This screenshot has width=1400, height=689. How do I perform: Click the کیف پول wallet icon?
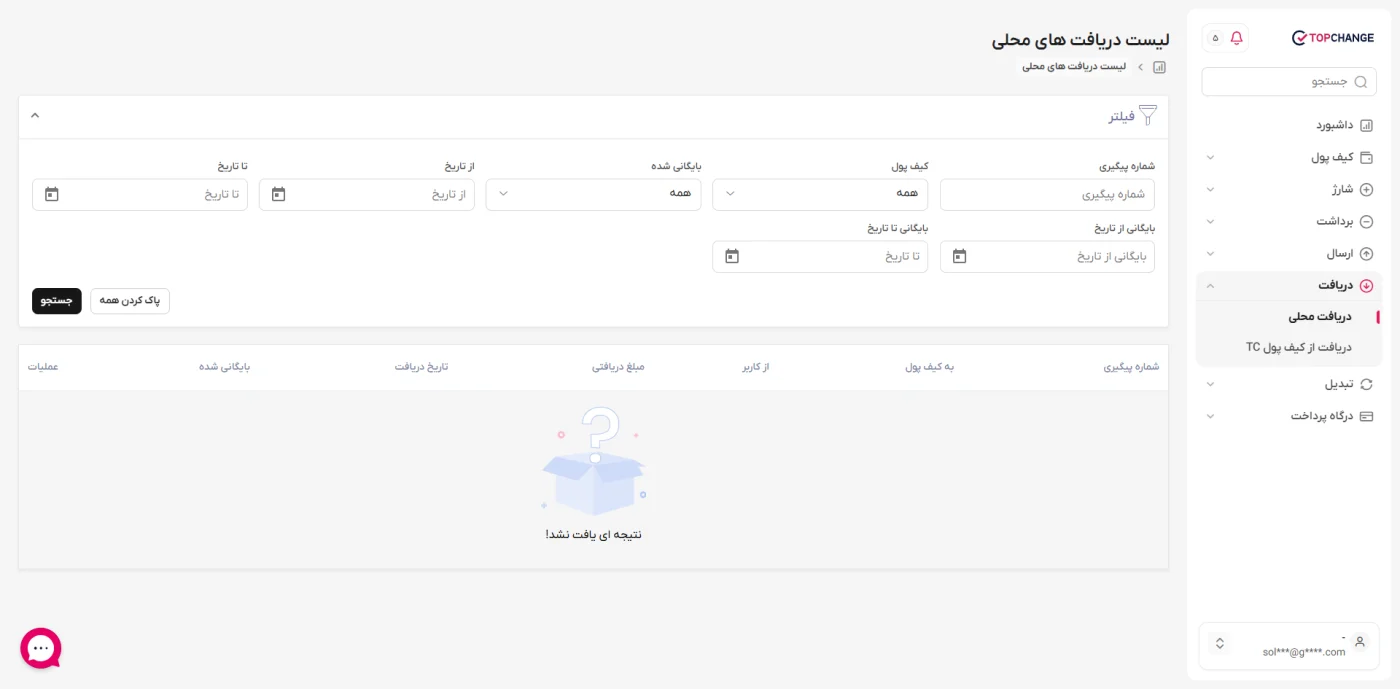[1366, 157]
